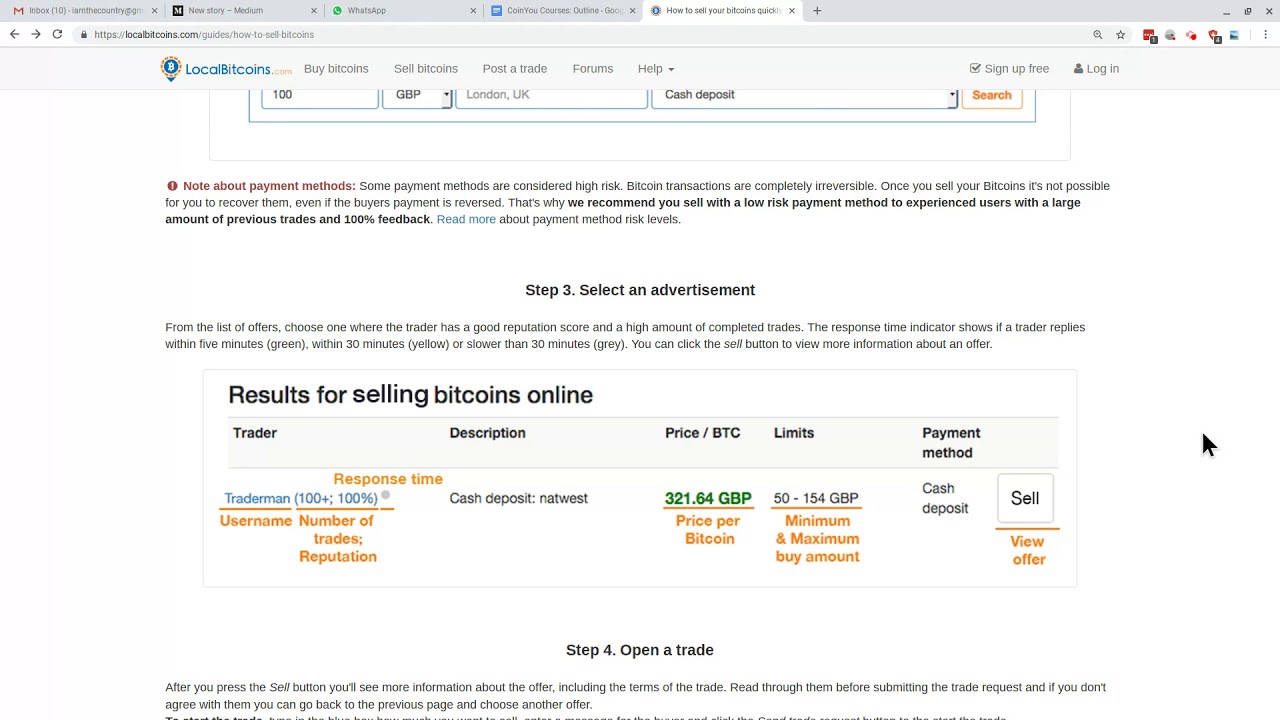1280x720 pixels.
Task: Click the LocalBitcoins logo
Action: [226, 69]
